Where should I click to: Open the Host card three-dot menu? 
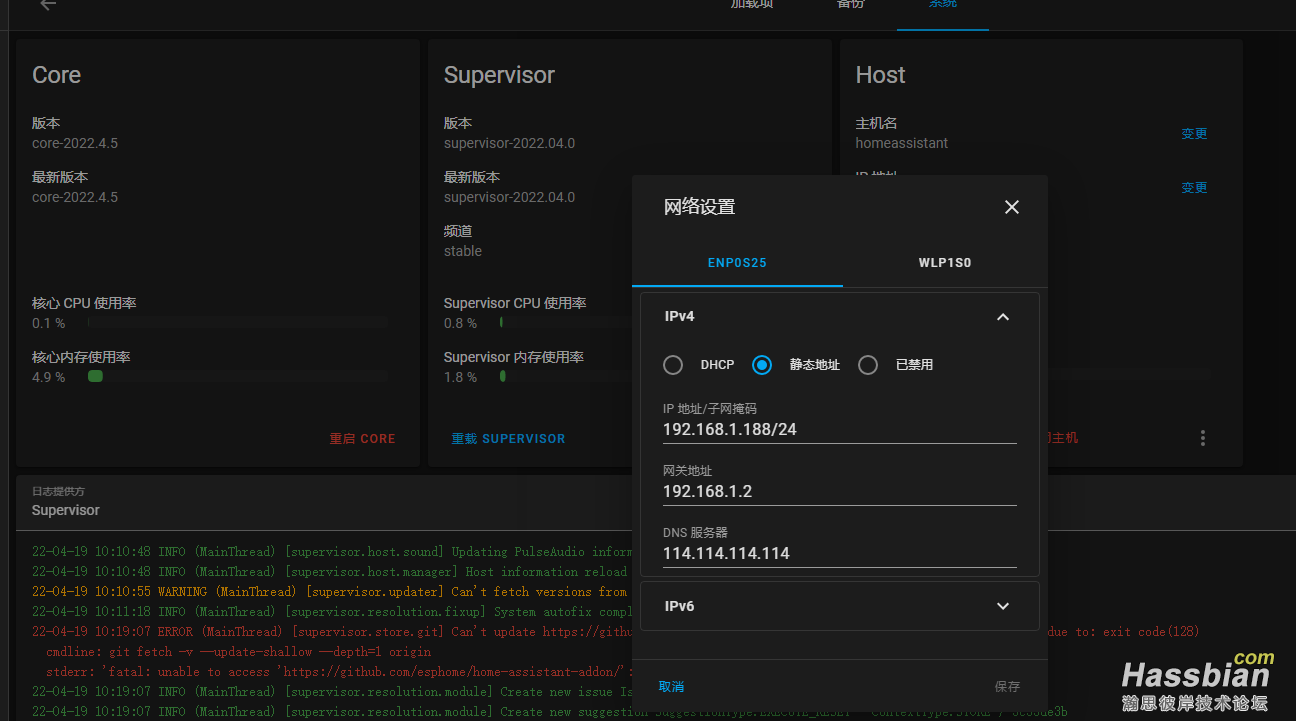(1202, 438)
